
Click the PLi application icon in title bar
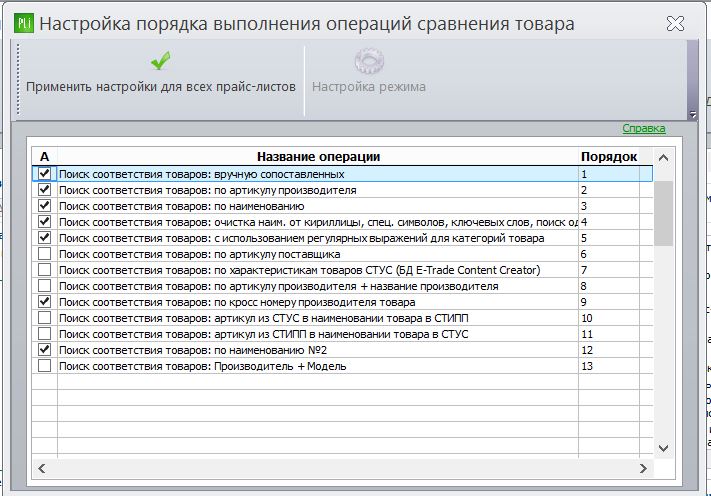pos(24,23)
